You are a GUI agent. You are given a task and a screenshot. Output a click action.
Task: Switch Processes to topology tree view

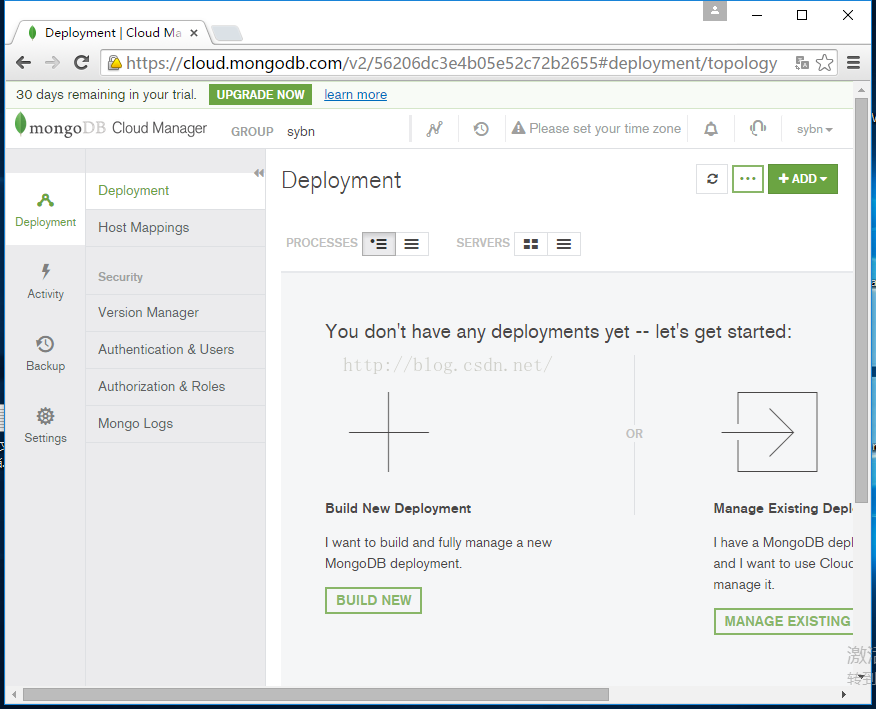pos(379,244)
